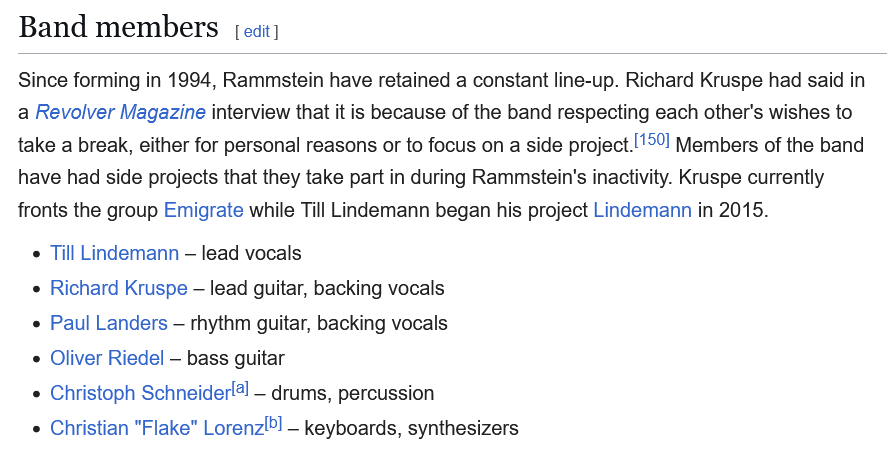Click the text "drums, percussion"
The height and width of the screenshot is (457, 887).
pos(352,393)
